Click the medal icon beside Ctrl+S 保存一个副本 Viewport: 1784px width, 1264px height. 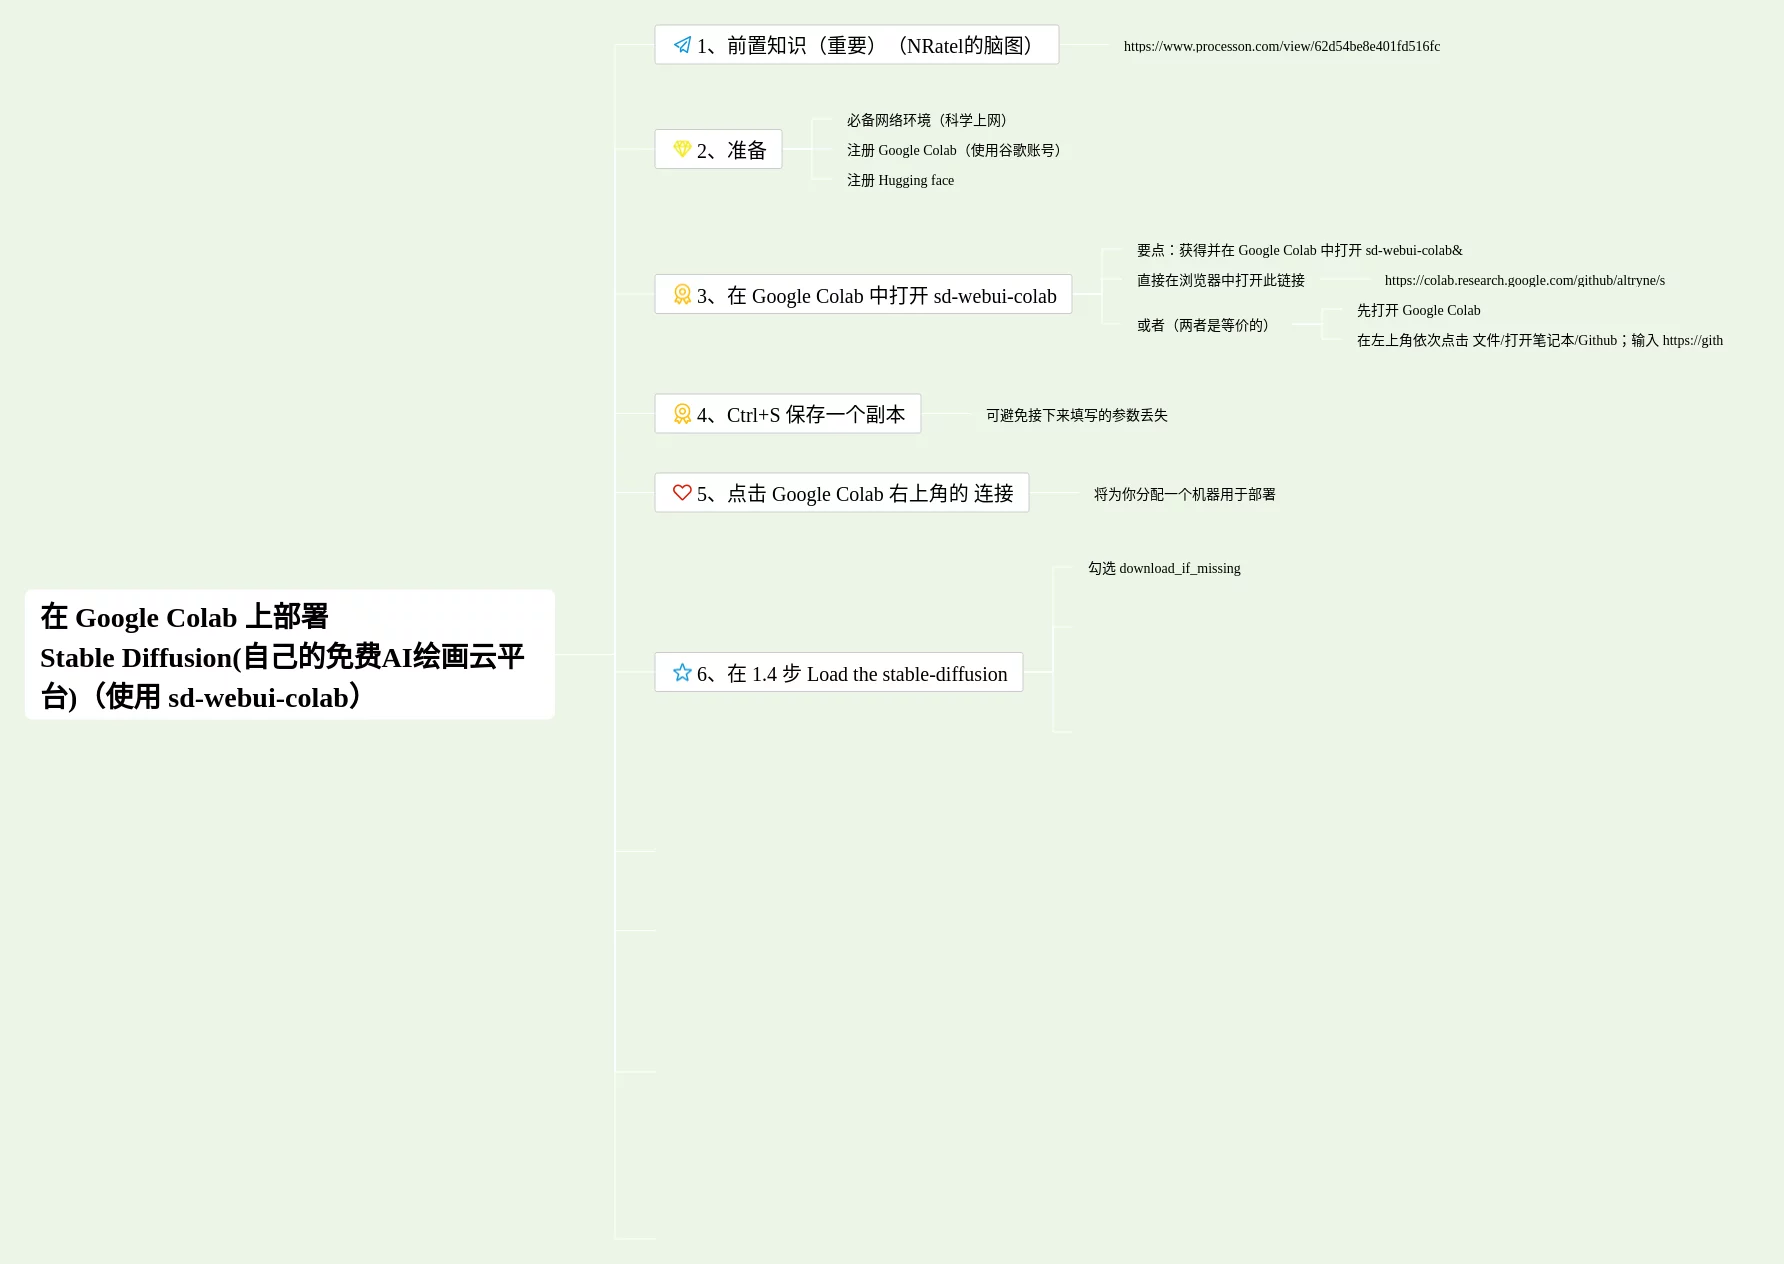[682, 413]
